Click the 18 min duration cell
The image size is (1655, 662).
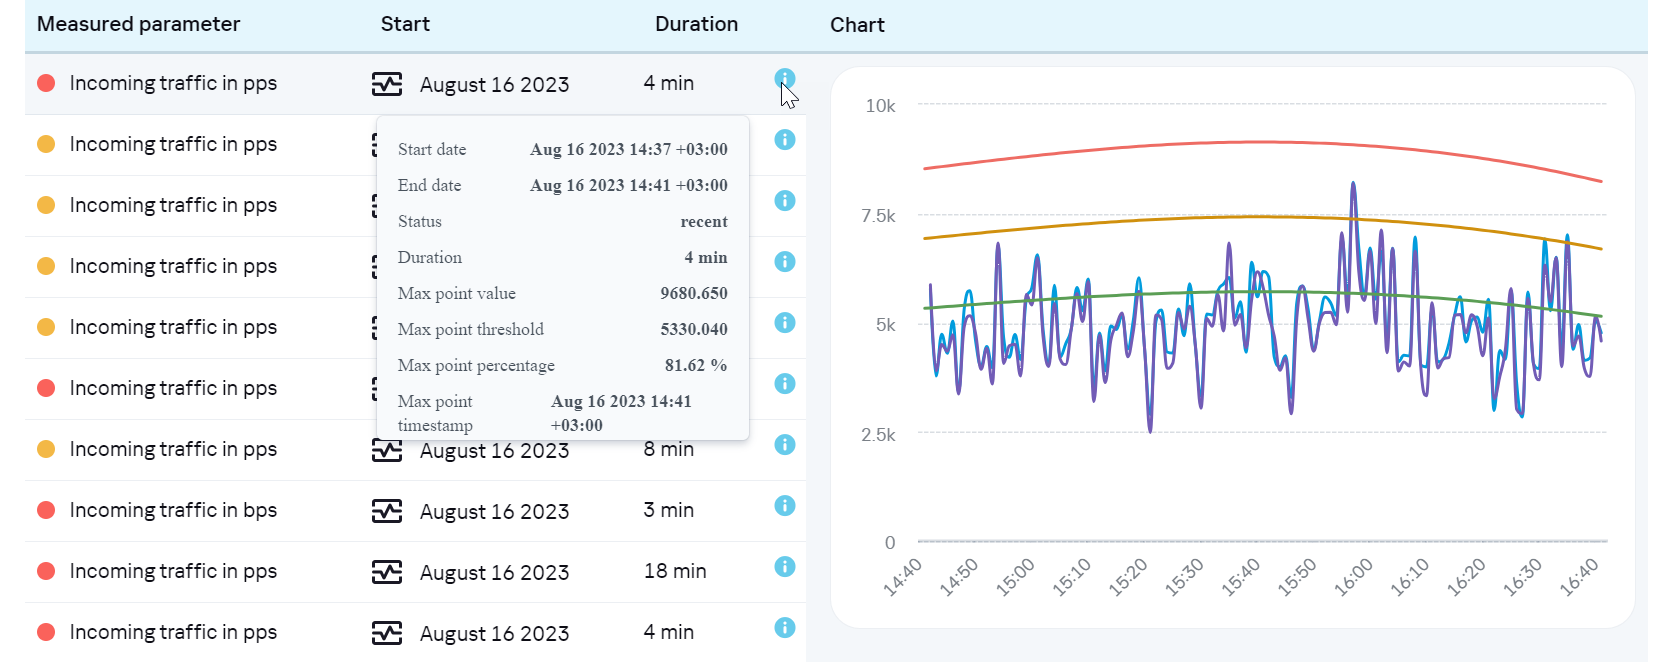coord(675,571)
